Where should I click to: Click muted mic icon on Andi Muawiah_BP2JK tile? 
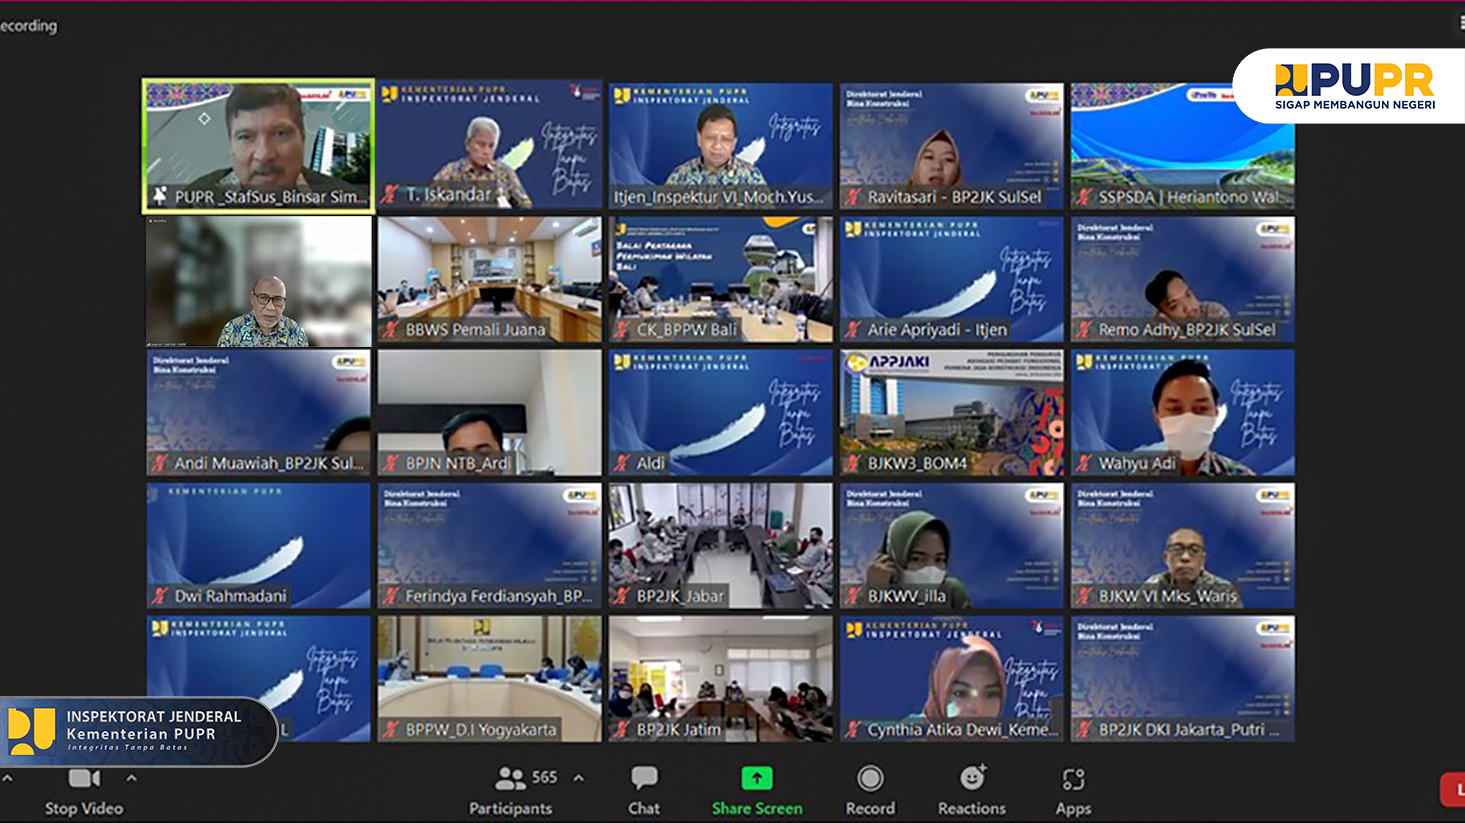[x=159, y=463]
